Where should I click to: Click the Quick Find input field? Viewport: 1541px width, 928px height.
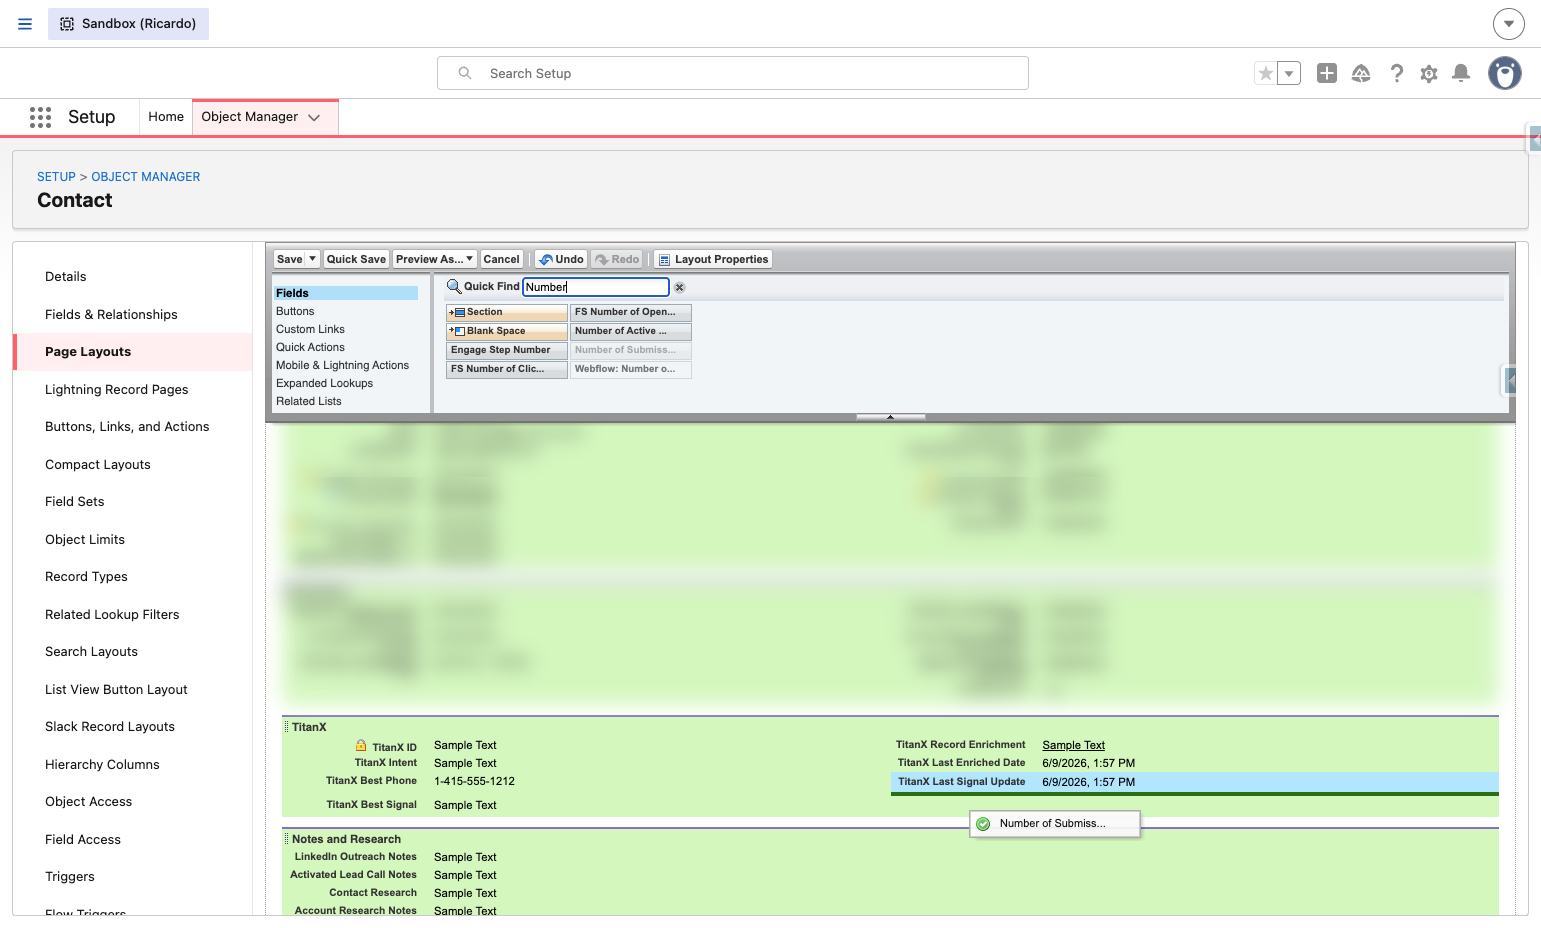click(x=596, y=287)
